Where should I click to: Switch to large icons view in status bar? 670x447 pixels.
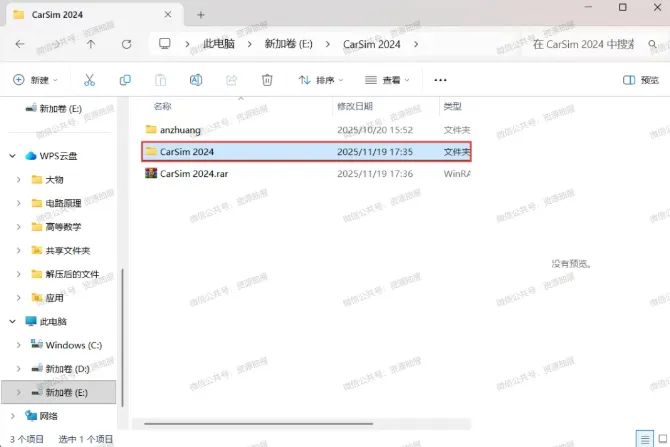(x=663, y=439)
